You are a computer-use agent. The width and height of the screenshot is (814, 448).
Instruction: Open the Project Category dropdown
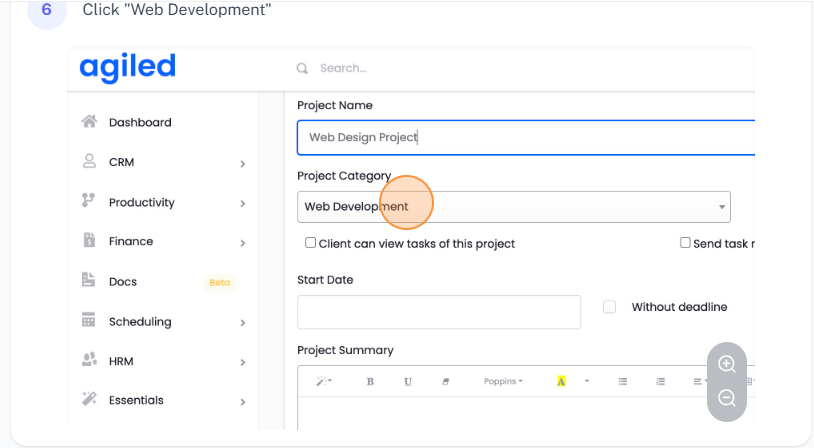[513, 207]
